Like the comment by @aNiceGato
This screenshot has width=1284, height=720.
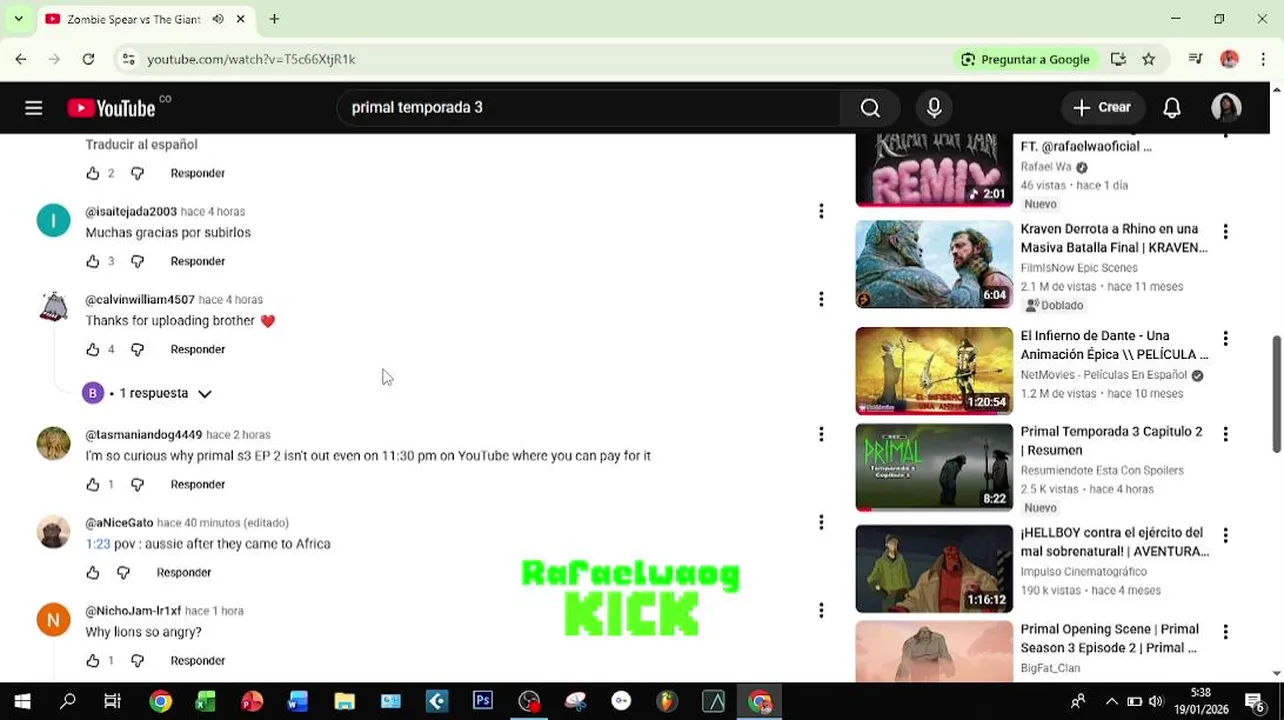click(x=93, y=572)
